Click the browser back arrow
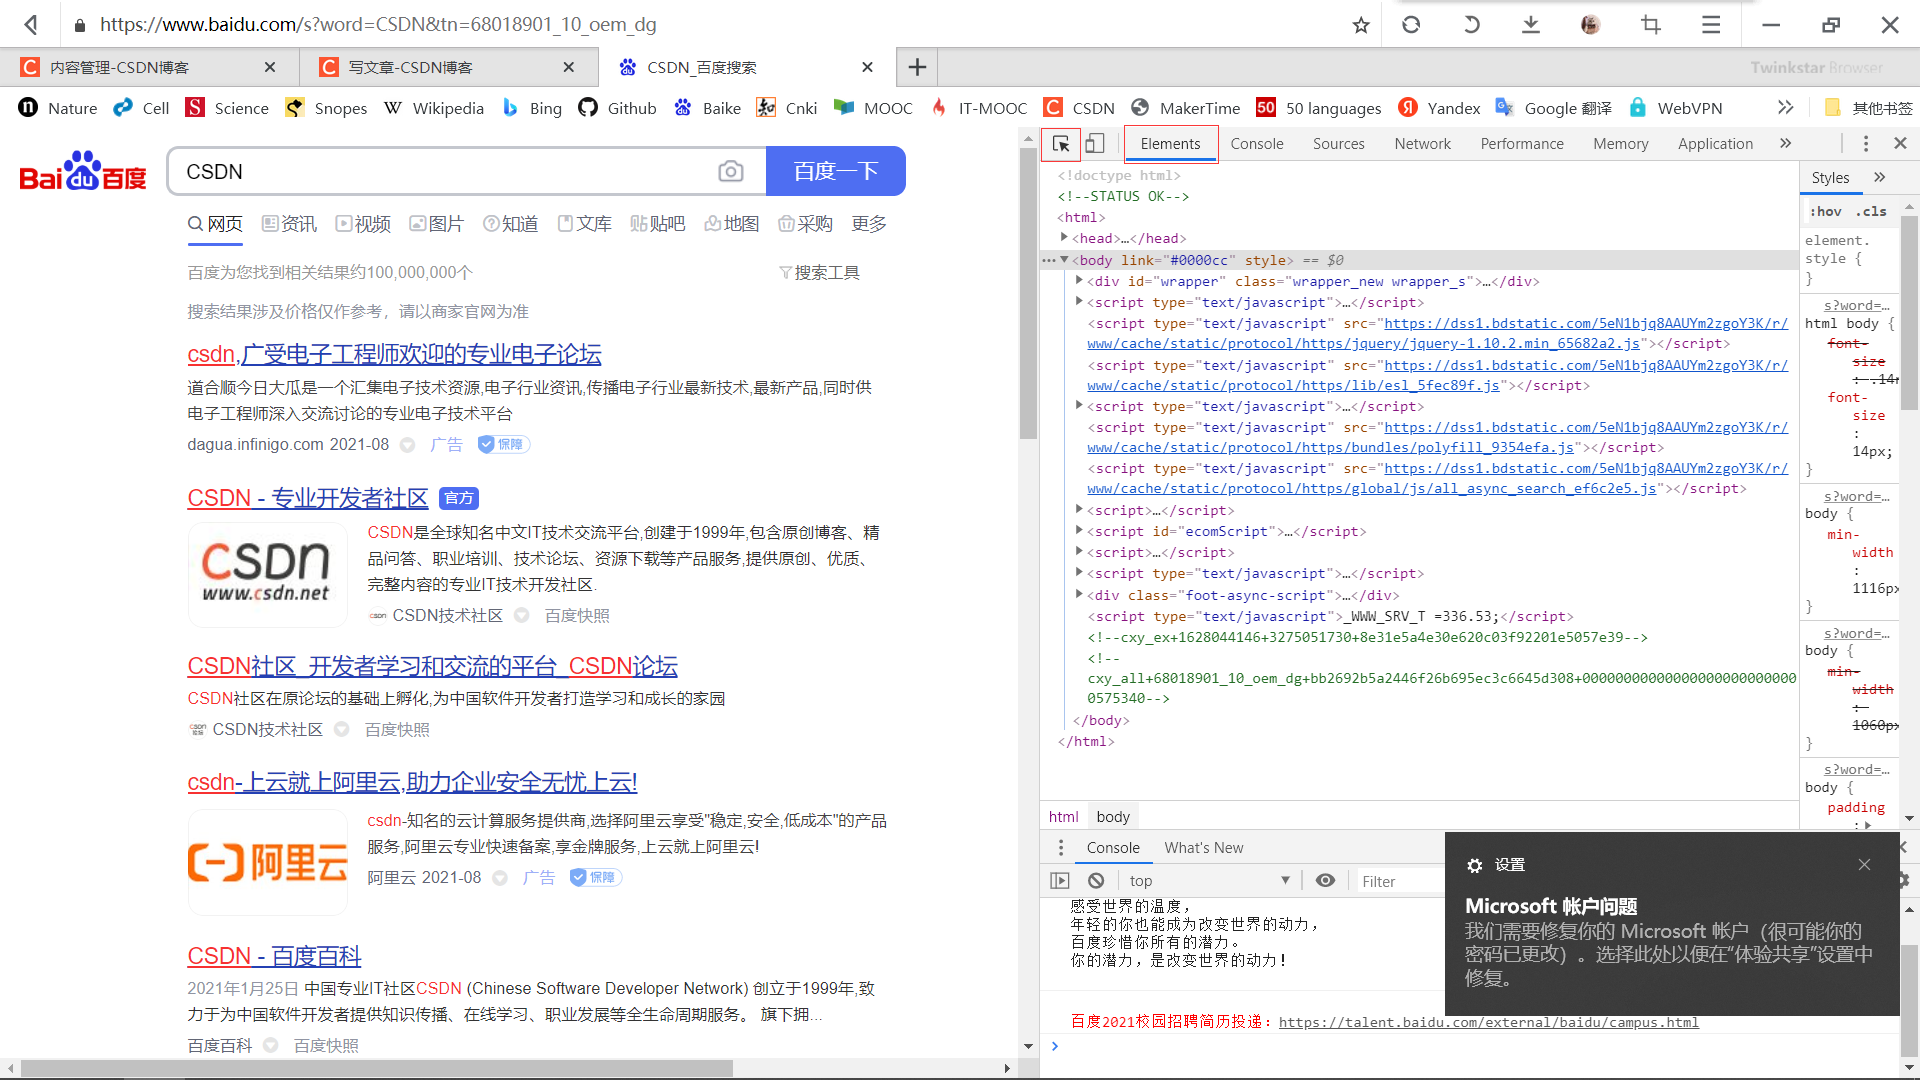1920x1080 pixels. pos(31,24)
